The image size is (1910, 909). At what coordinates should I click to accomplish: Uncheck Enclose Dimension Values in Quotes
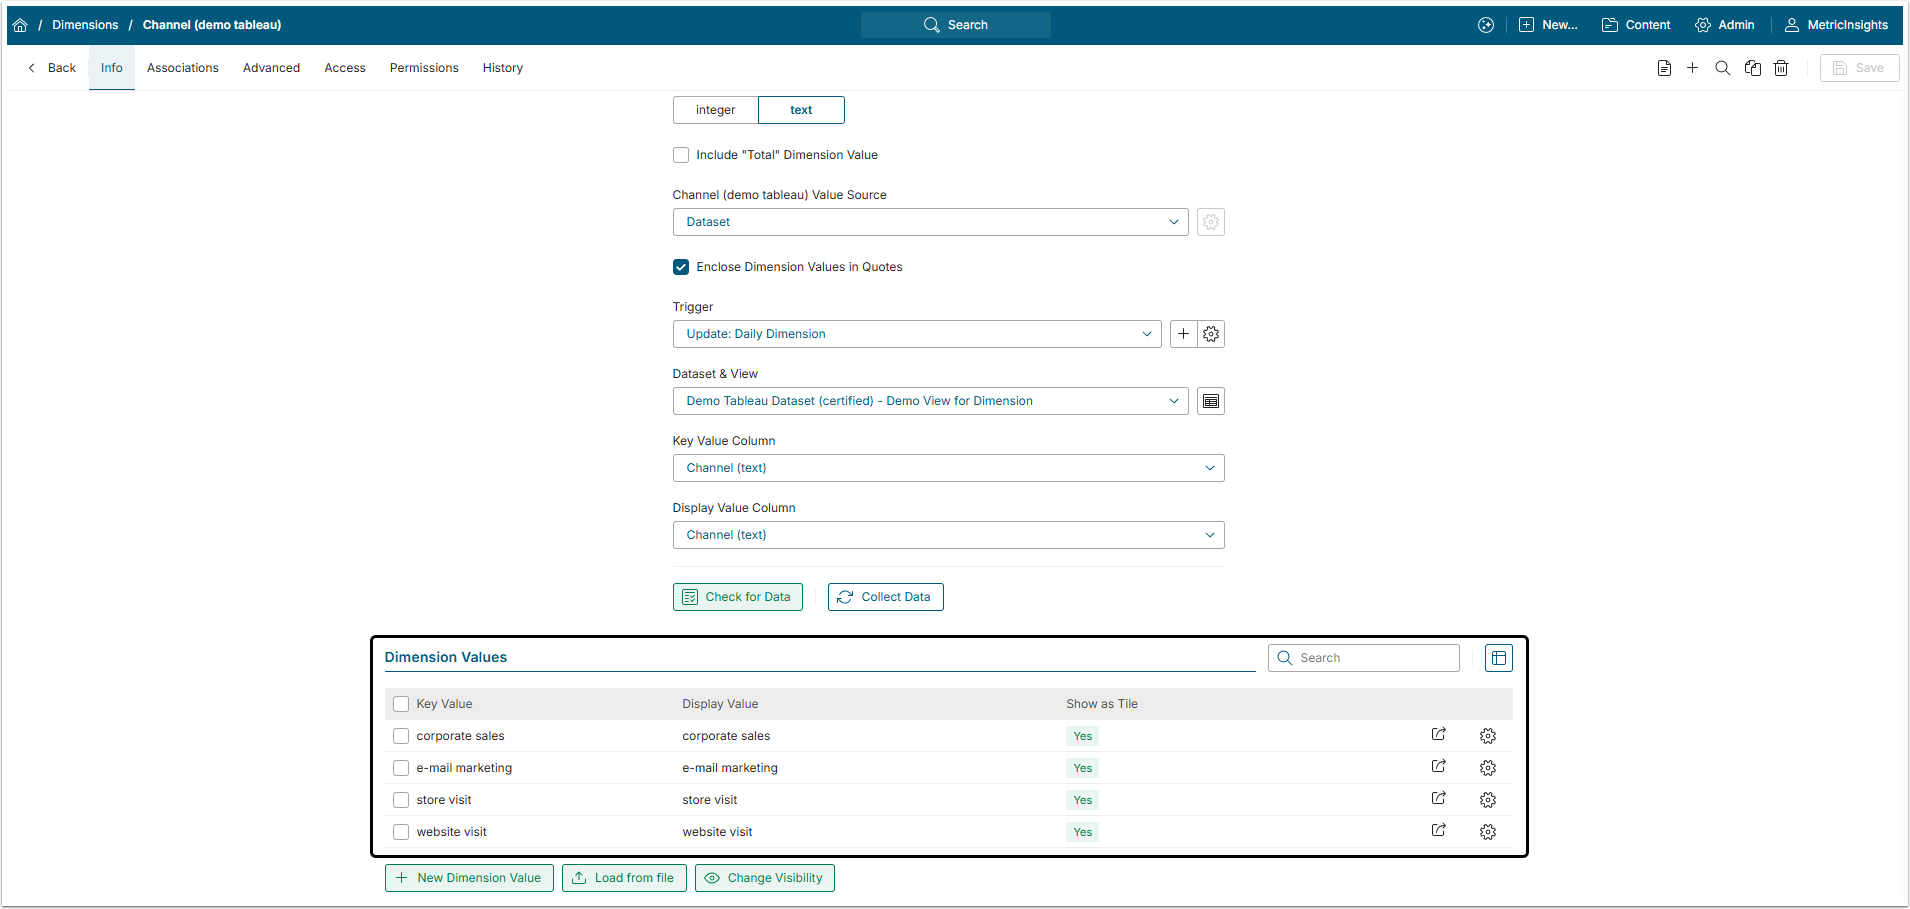pos(681,267)
